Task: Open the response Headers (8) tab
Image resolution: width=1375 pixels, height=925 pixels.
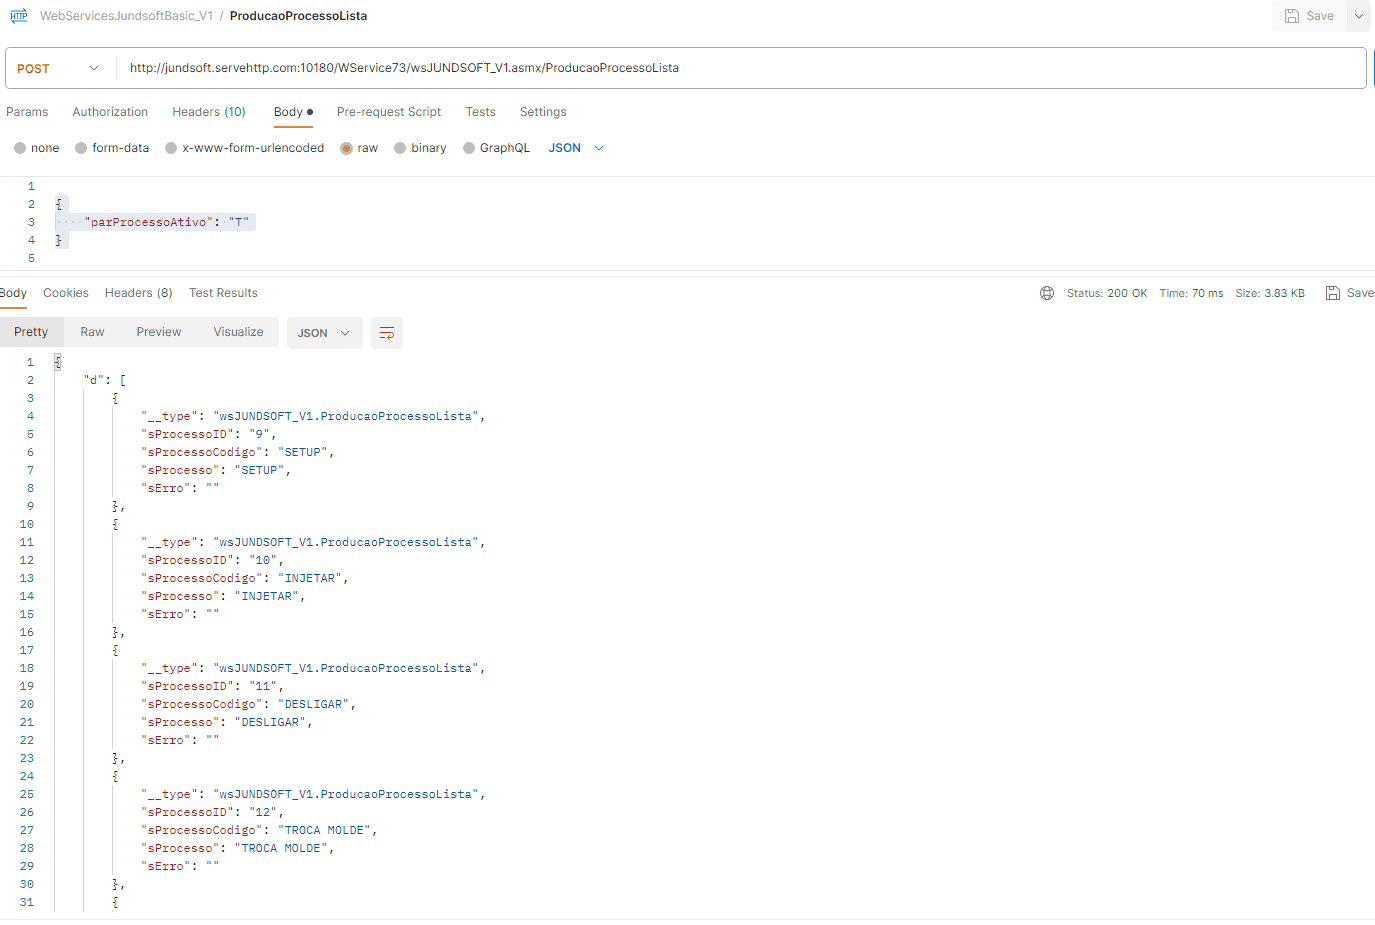Action: [139, 293]
